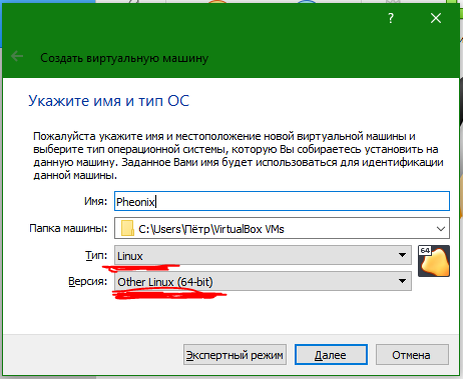
Task: Click the folder path C:\Users\Пётр\VirtualBox VMs
Action: (211, 229)
